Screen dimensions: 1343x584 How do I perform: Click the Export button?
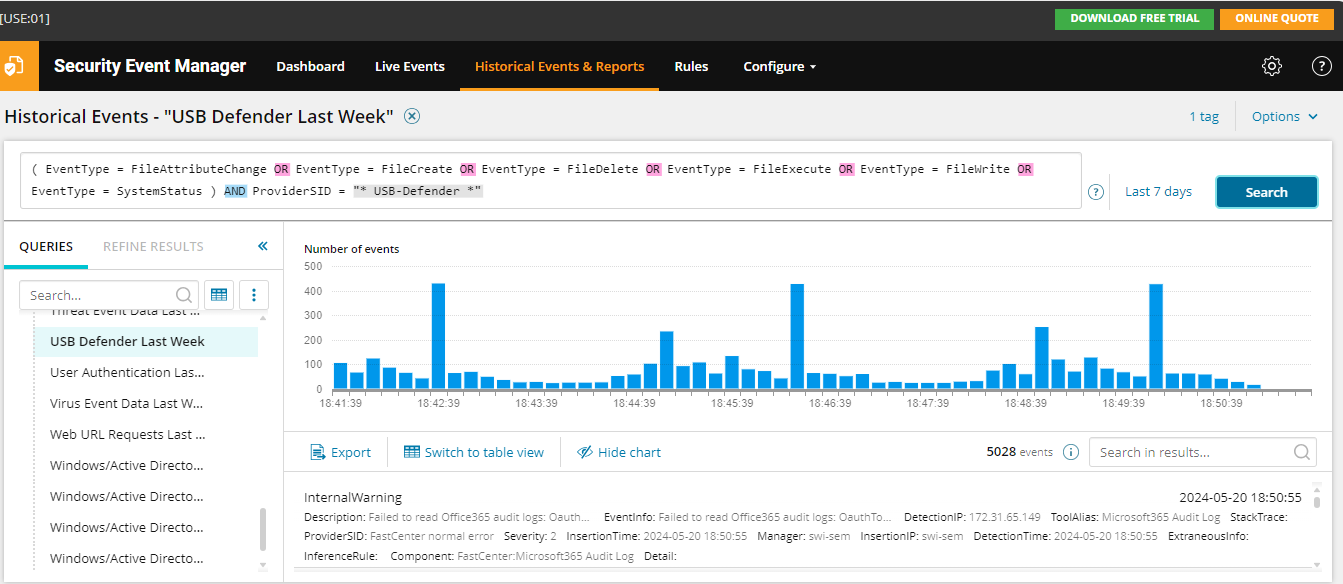[341, 452]
